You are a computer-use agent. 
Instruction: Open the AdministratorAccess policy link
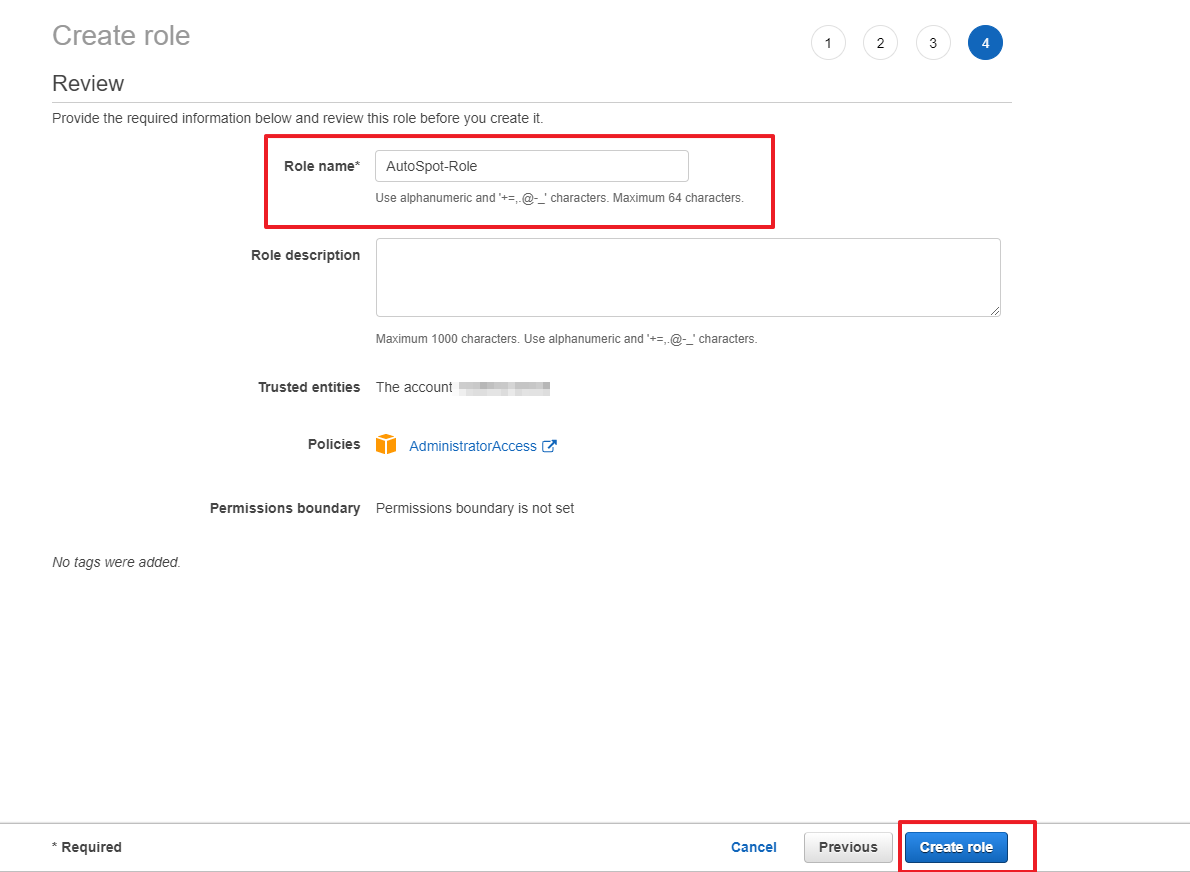[472, 447]
